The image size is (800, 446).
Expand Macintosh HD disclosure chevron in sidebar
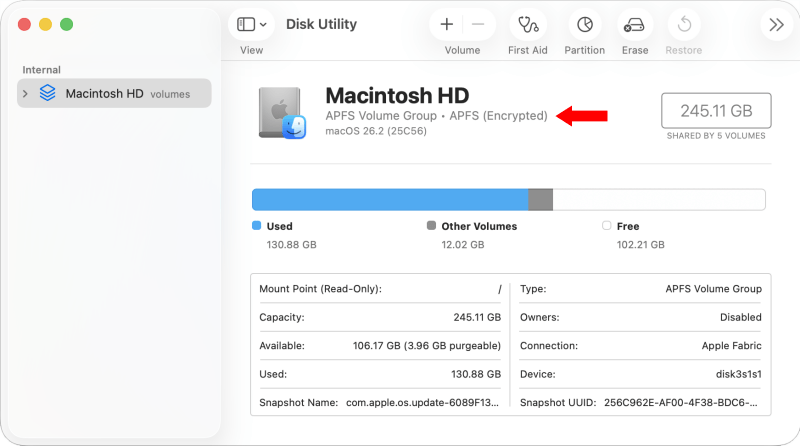[25, 93]
